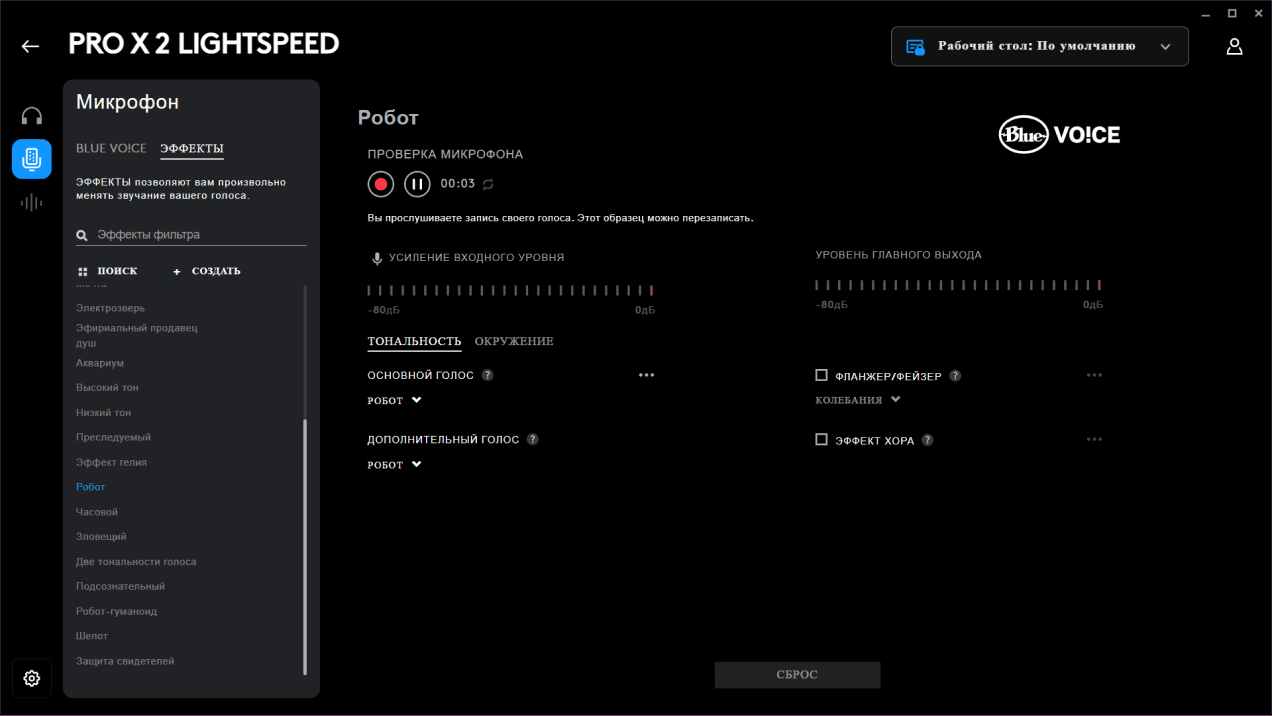This screenshot has height=716, width=1272.
Task: Open settings via the gear icon
Action: pyautogui.click(x=32, y=678)
